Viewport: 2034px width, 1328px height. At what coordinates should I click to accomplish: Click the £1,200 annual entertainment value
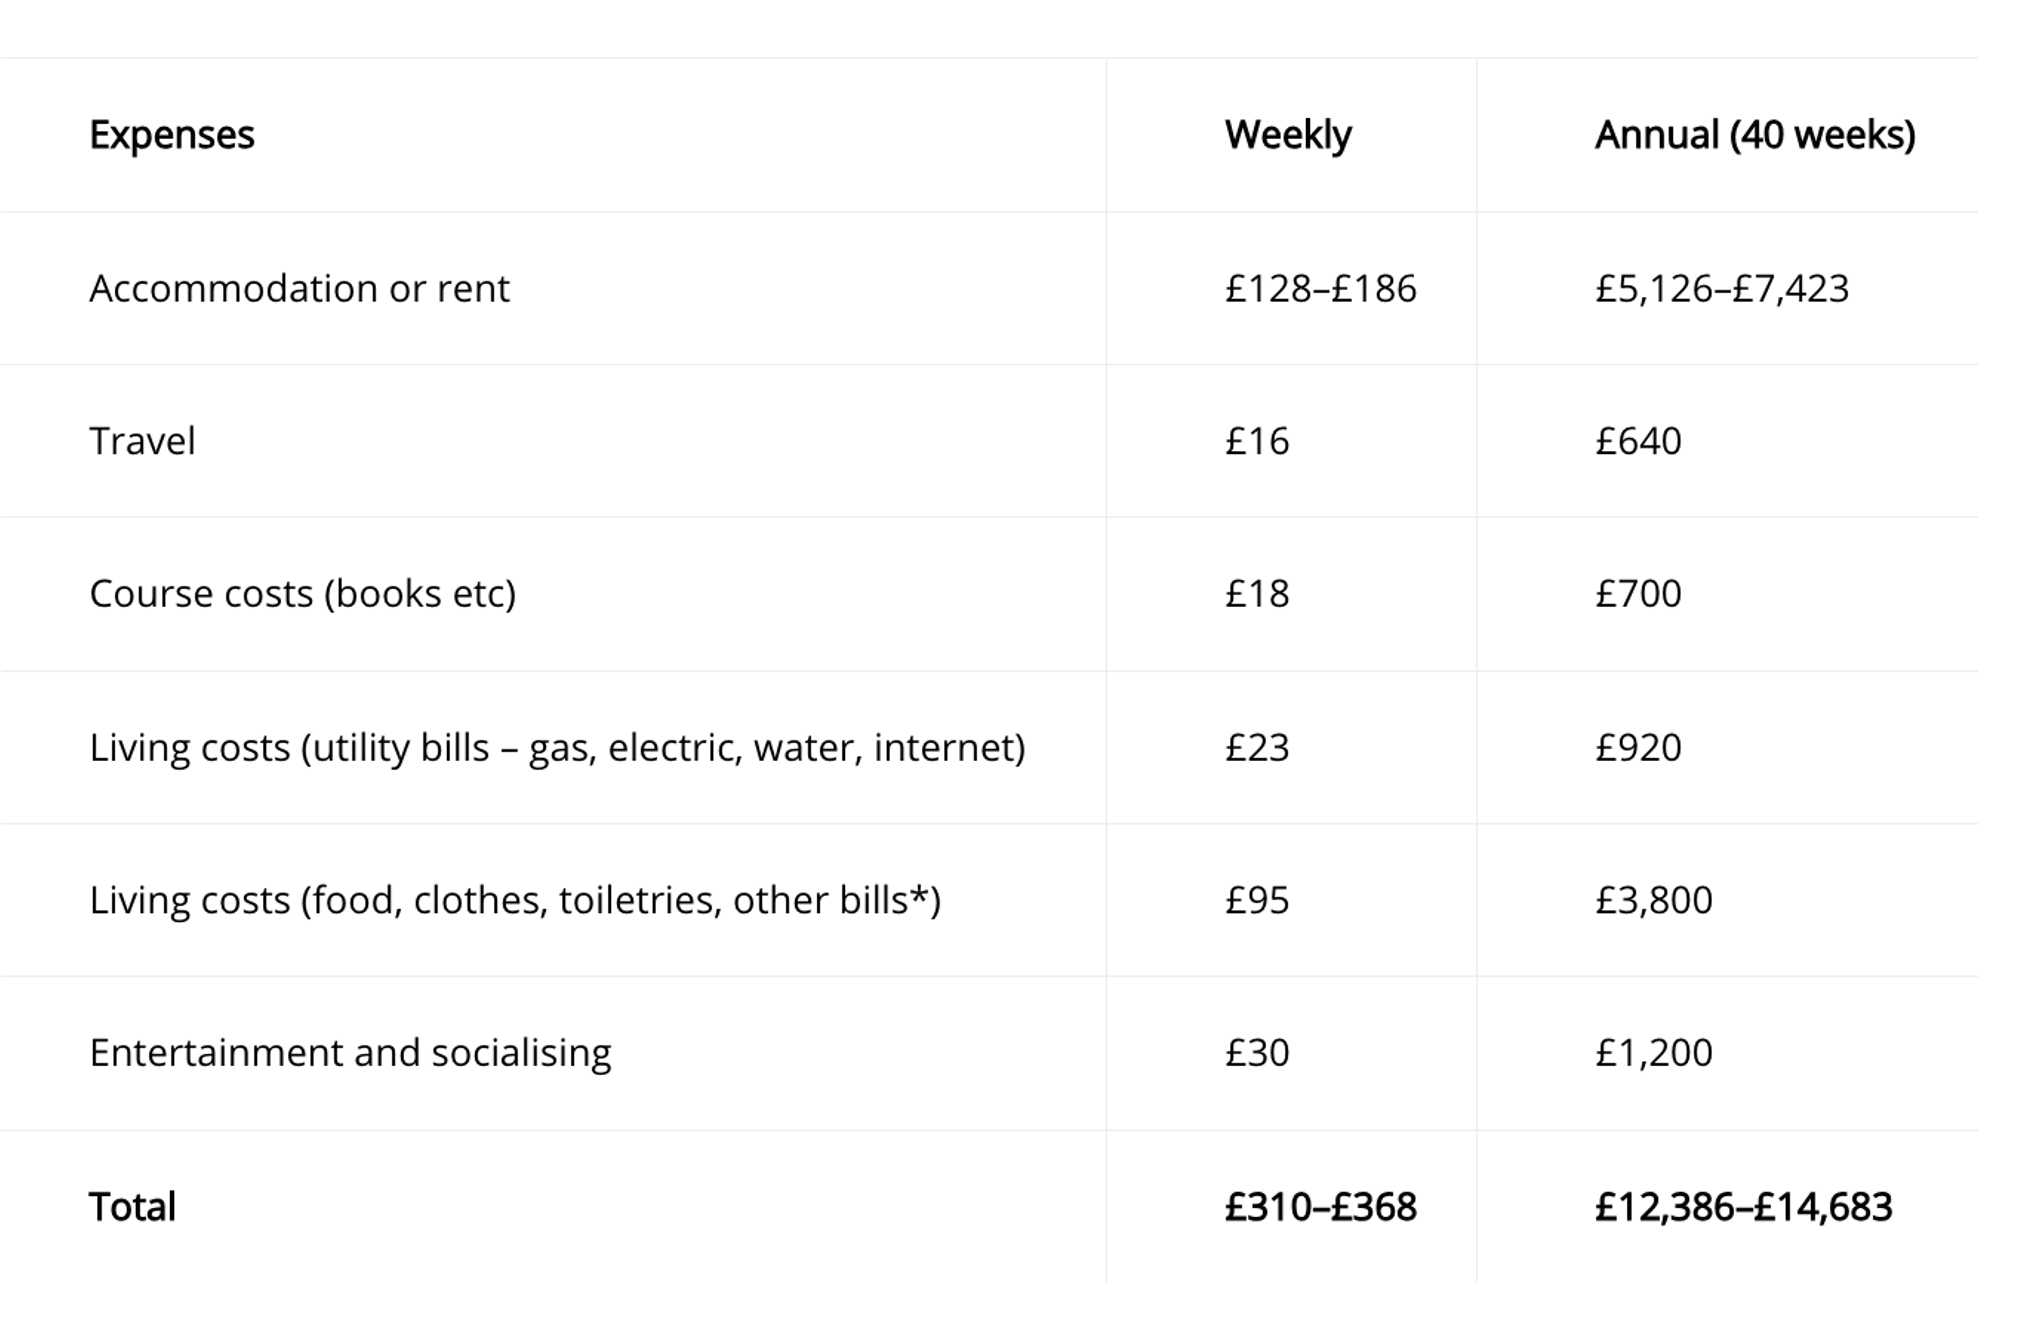click(x=1653, y=1053)
